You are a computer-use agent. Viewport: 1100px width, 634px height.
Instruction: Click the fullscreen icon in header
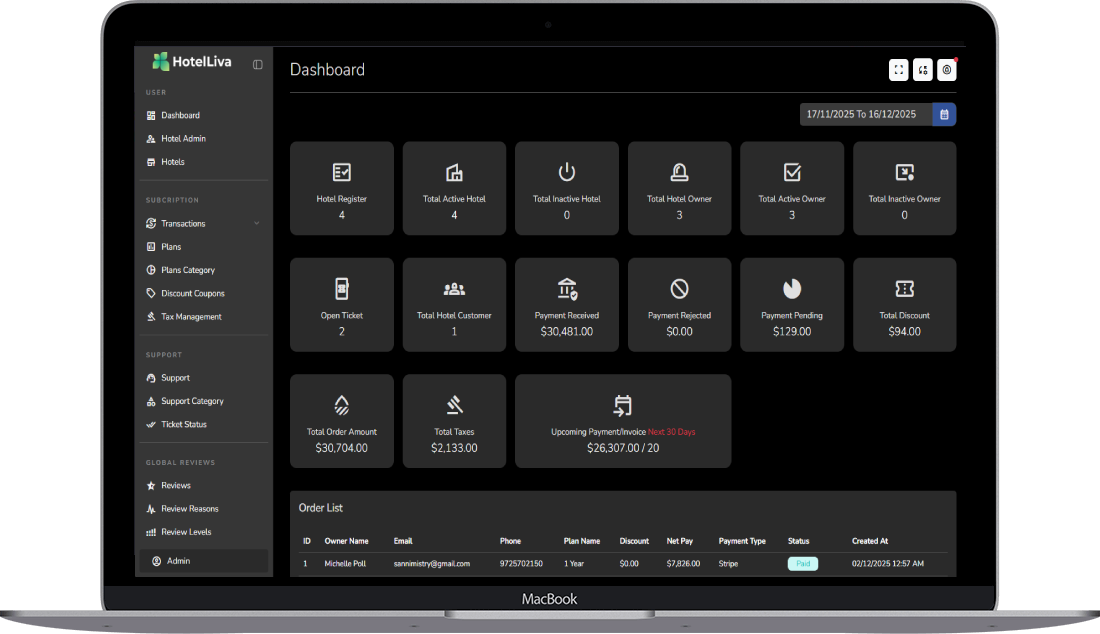(899, 70)
